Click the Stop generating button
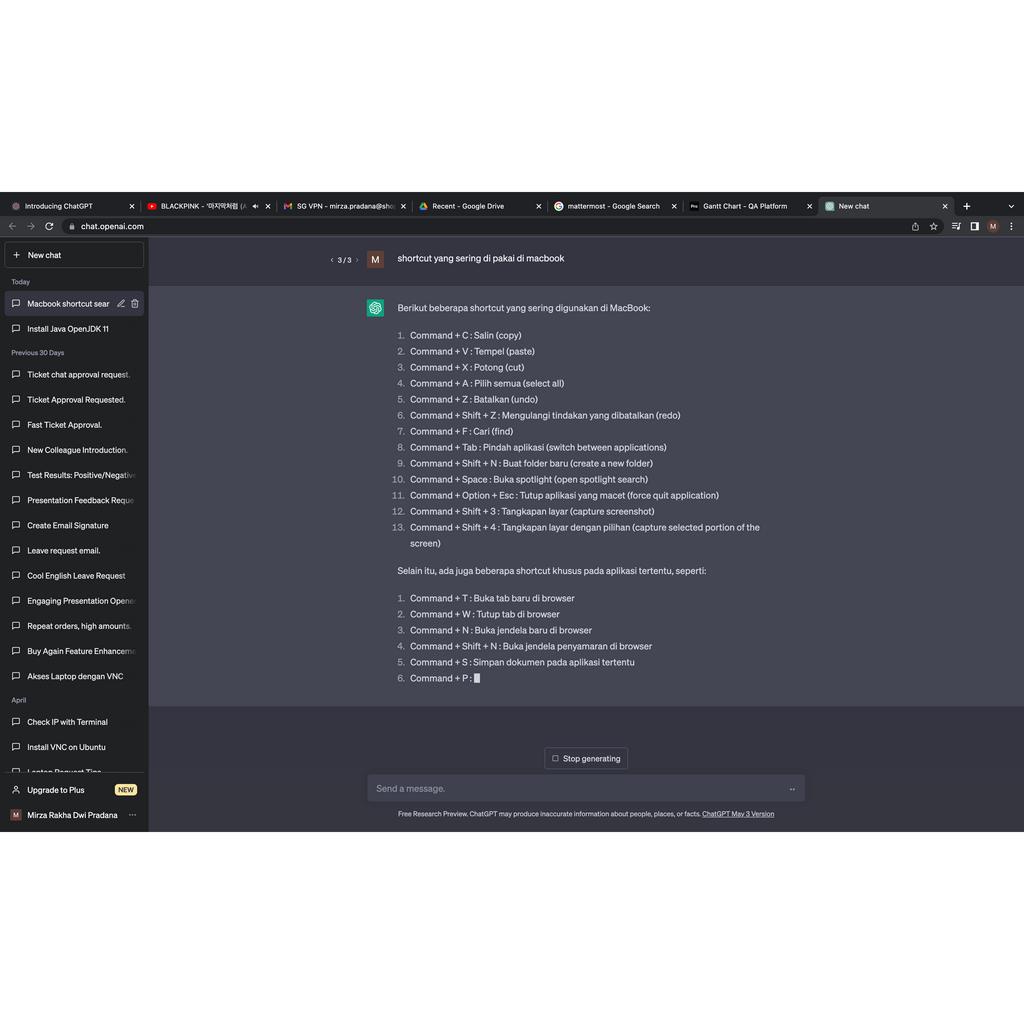This screenshot has height=1024, width=1024. point(586,759)
